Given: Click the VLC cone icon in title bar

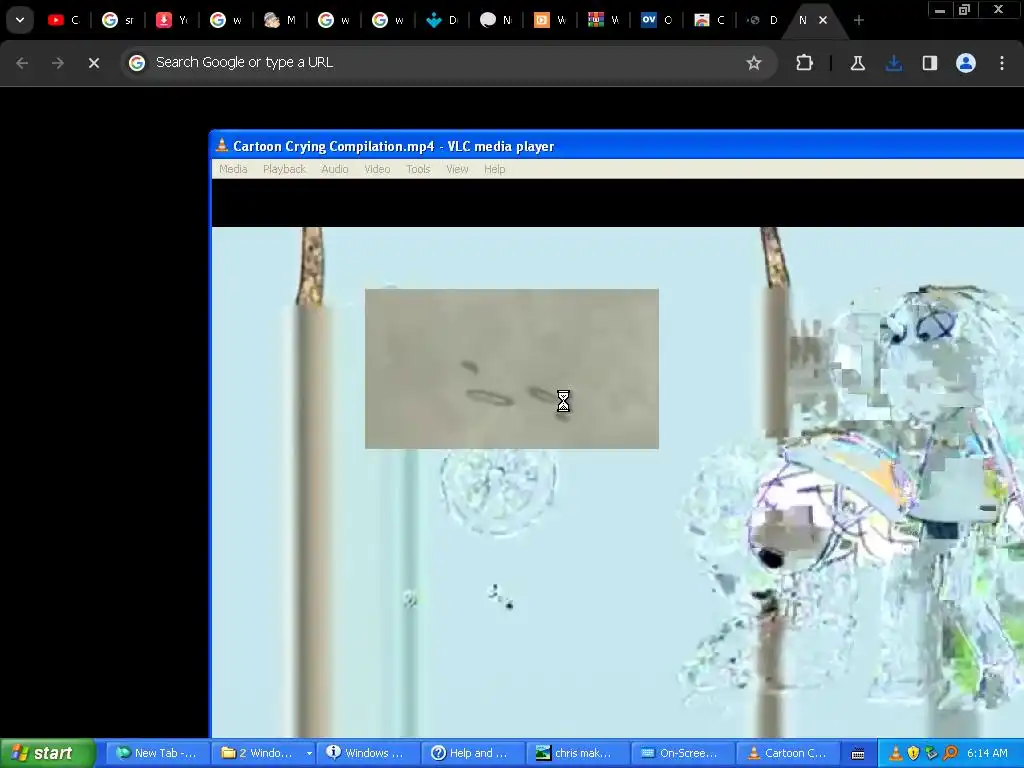Looking at the screenshot, I should pos(222,145).
